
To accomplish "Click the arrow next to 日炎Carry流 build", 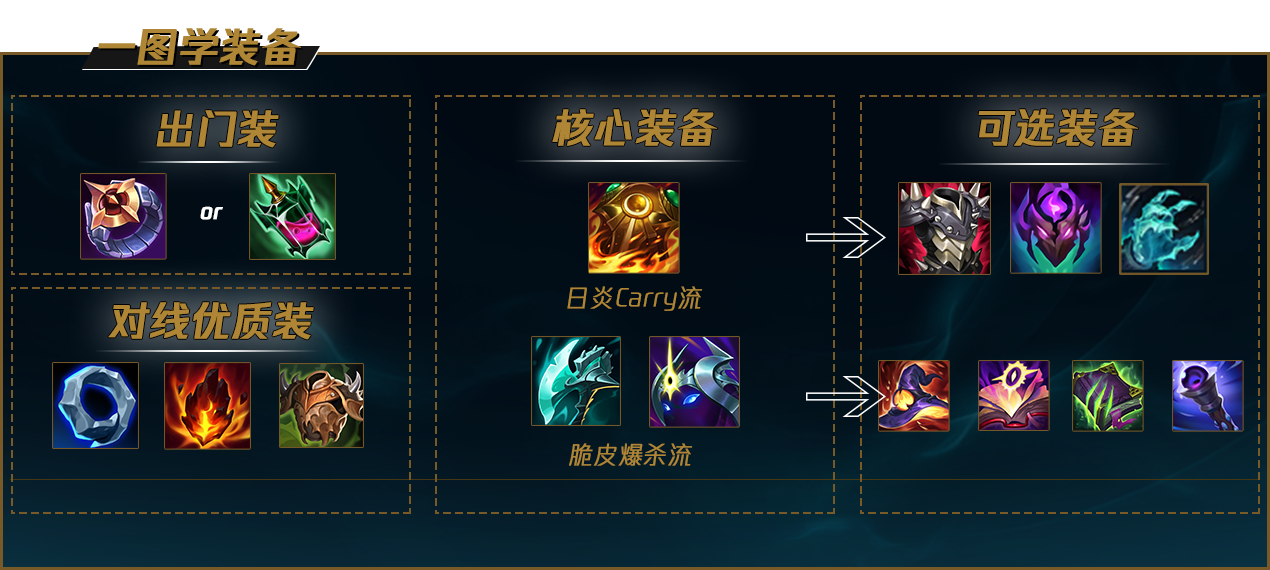I will click(846, 237).
